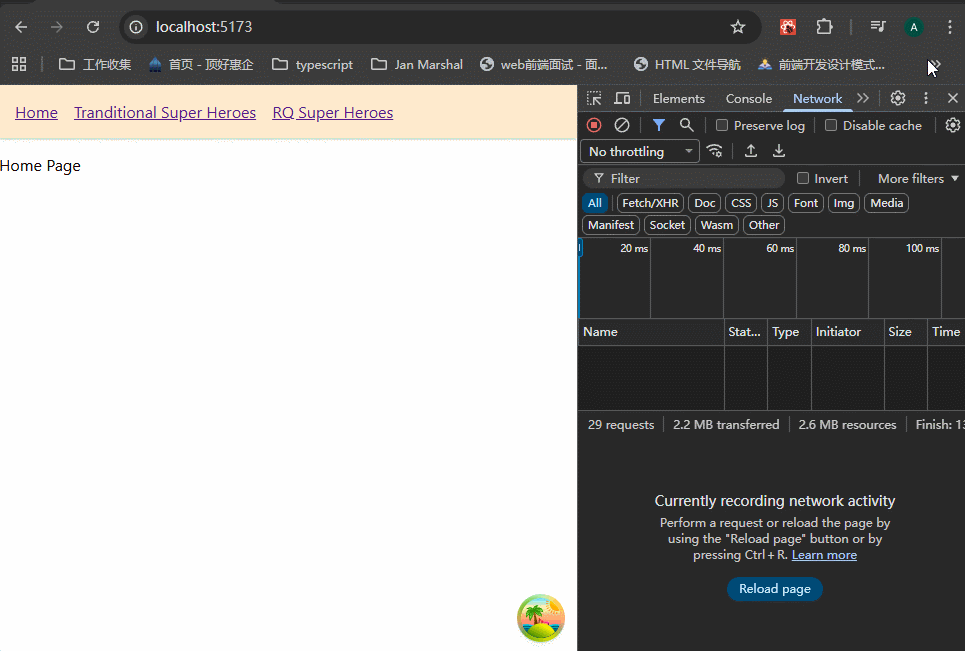Open network search magnifier
The image size is (965, 651).
tap(687, 125)
